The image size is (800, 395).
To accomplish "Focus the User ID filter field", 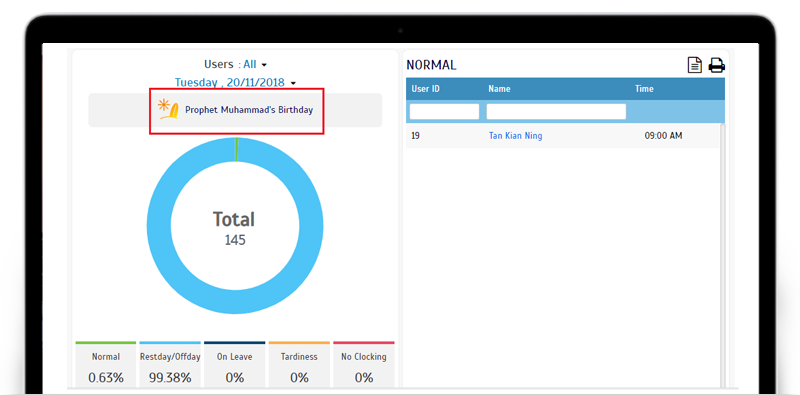I will pos(444,112).
